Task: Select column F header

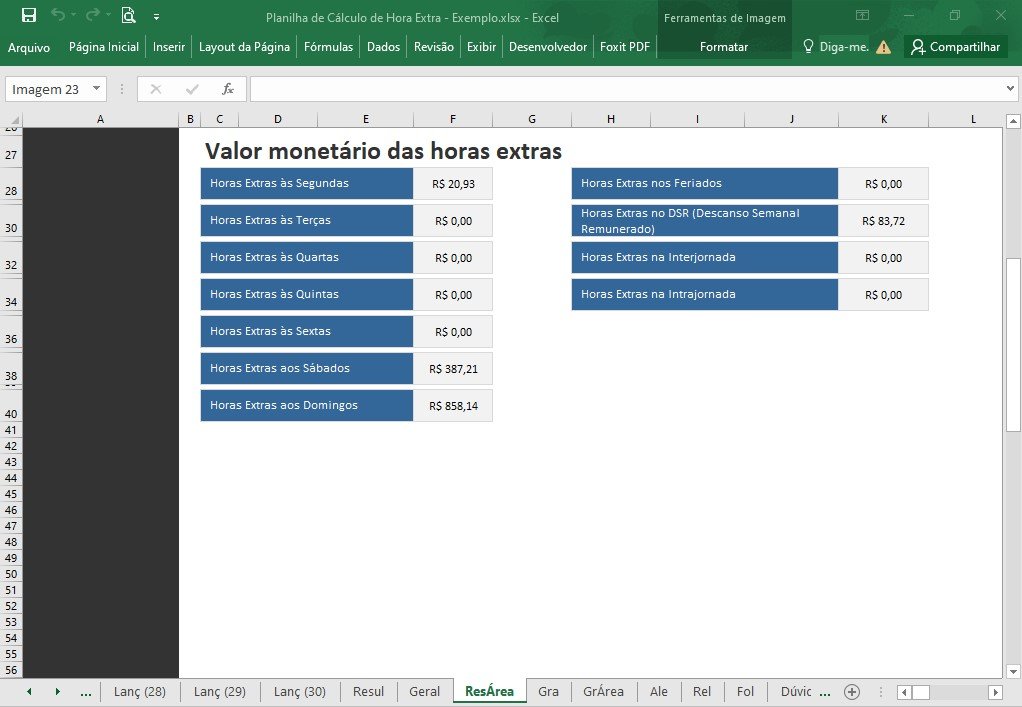Action: coord(453,119)
